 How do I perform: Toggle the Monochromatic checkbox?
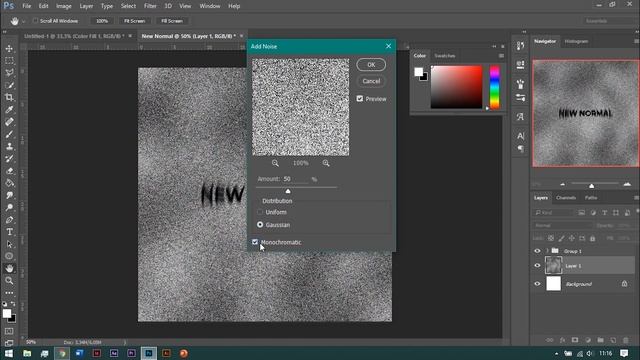[x=255, y=242]
